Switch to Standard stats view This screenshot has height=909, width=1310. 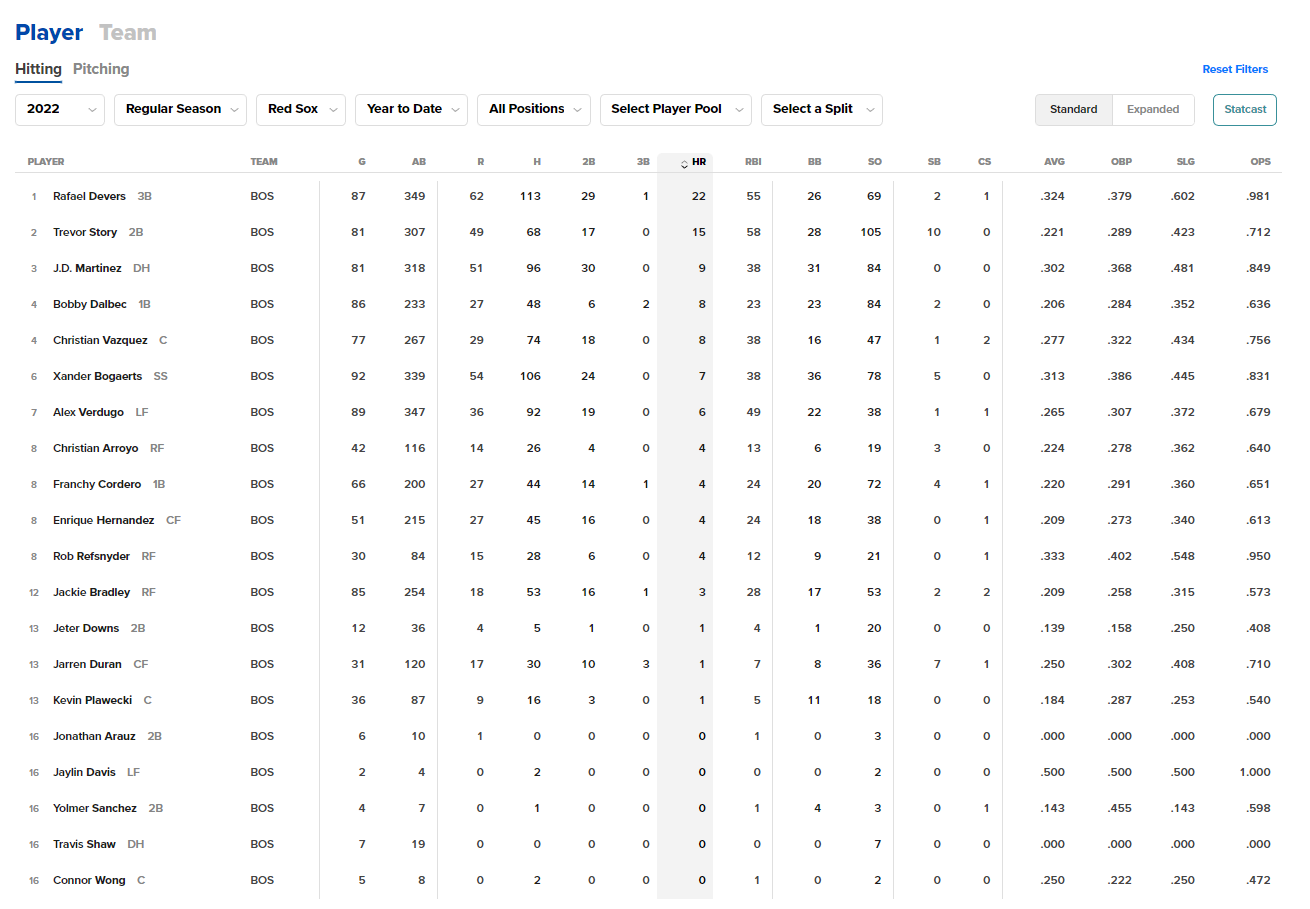[x=1074, y=109]
